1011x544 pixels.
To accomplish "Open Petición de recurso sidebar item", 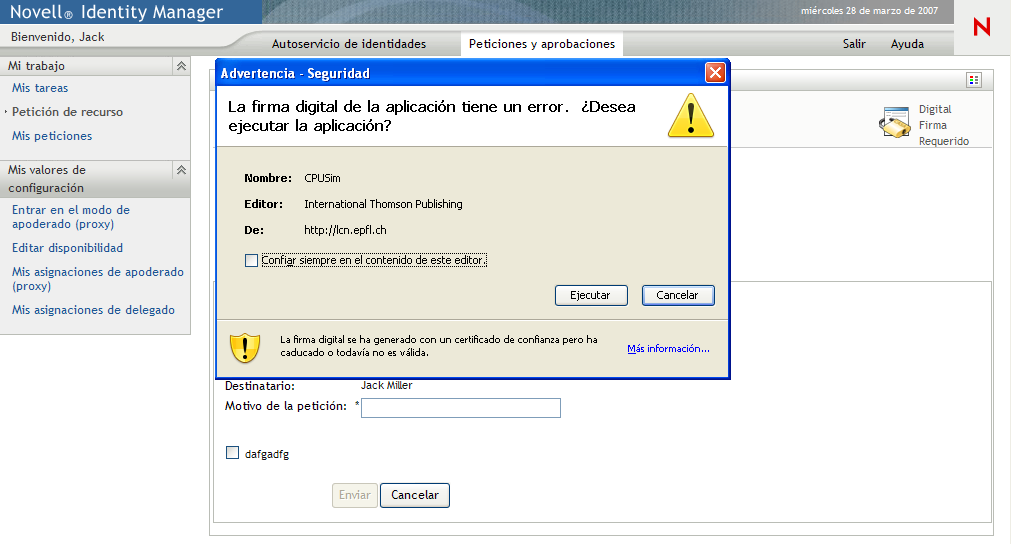I will point(67,112).
